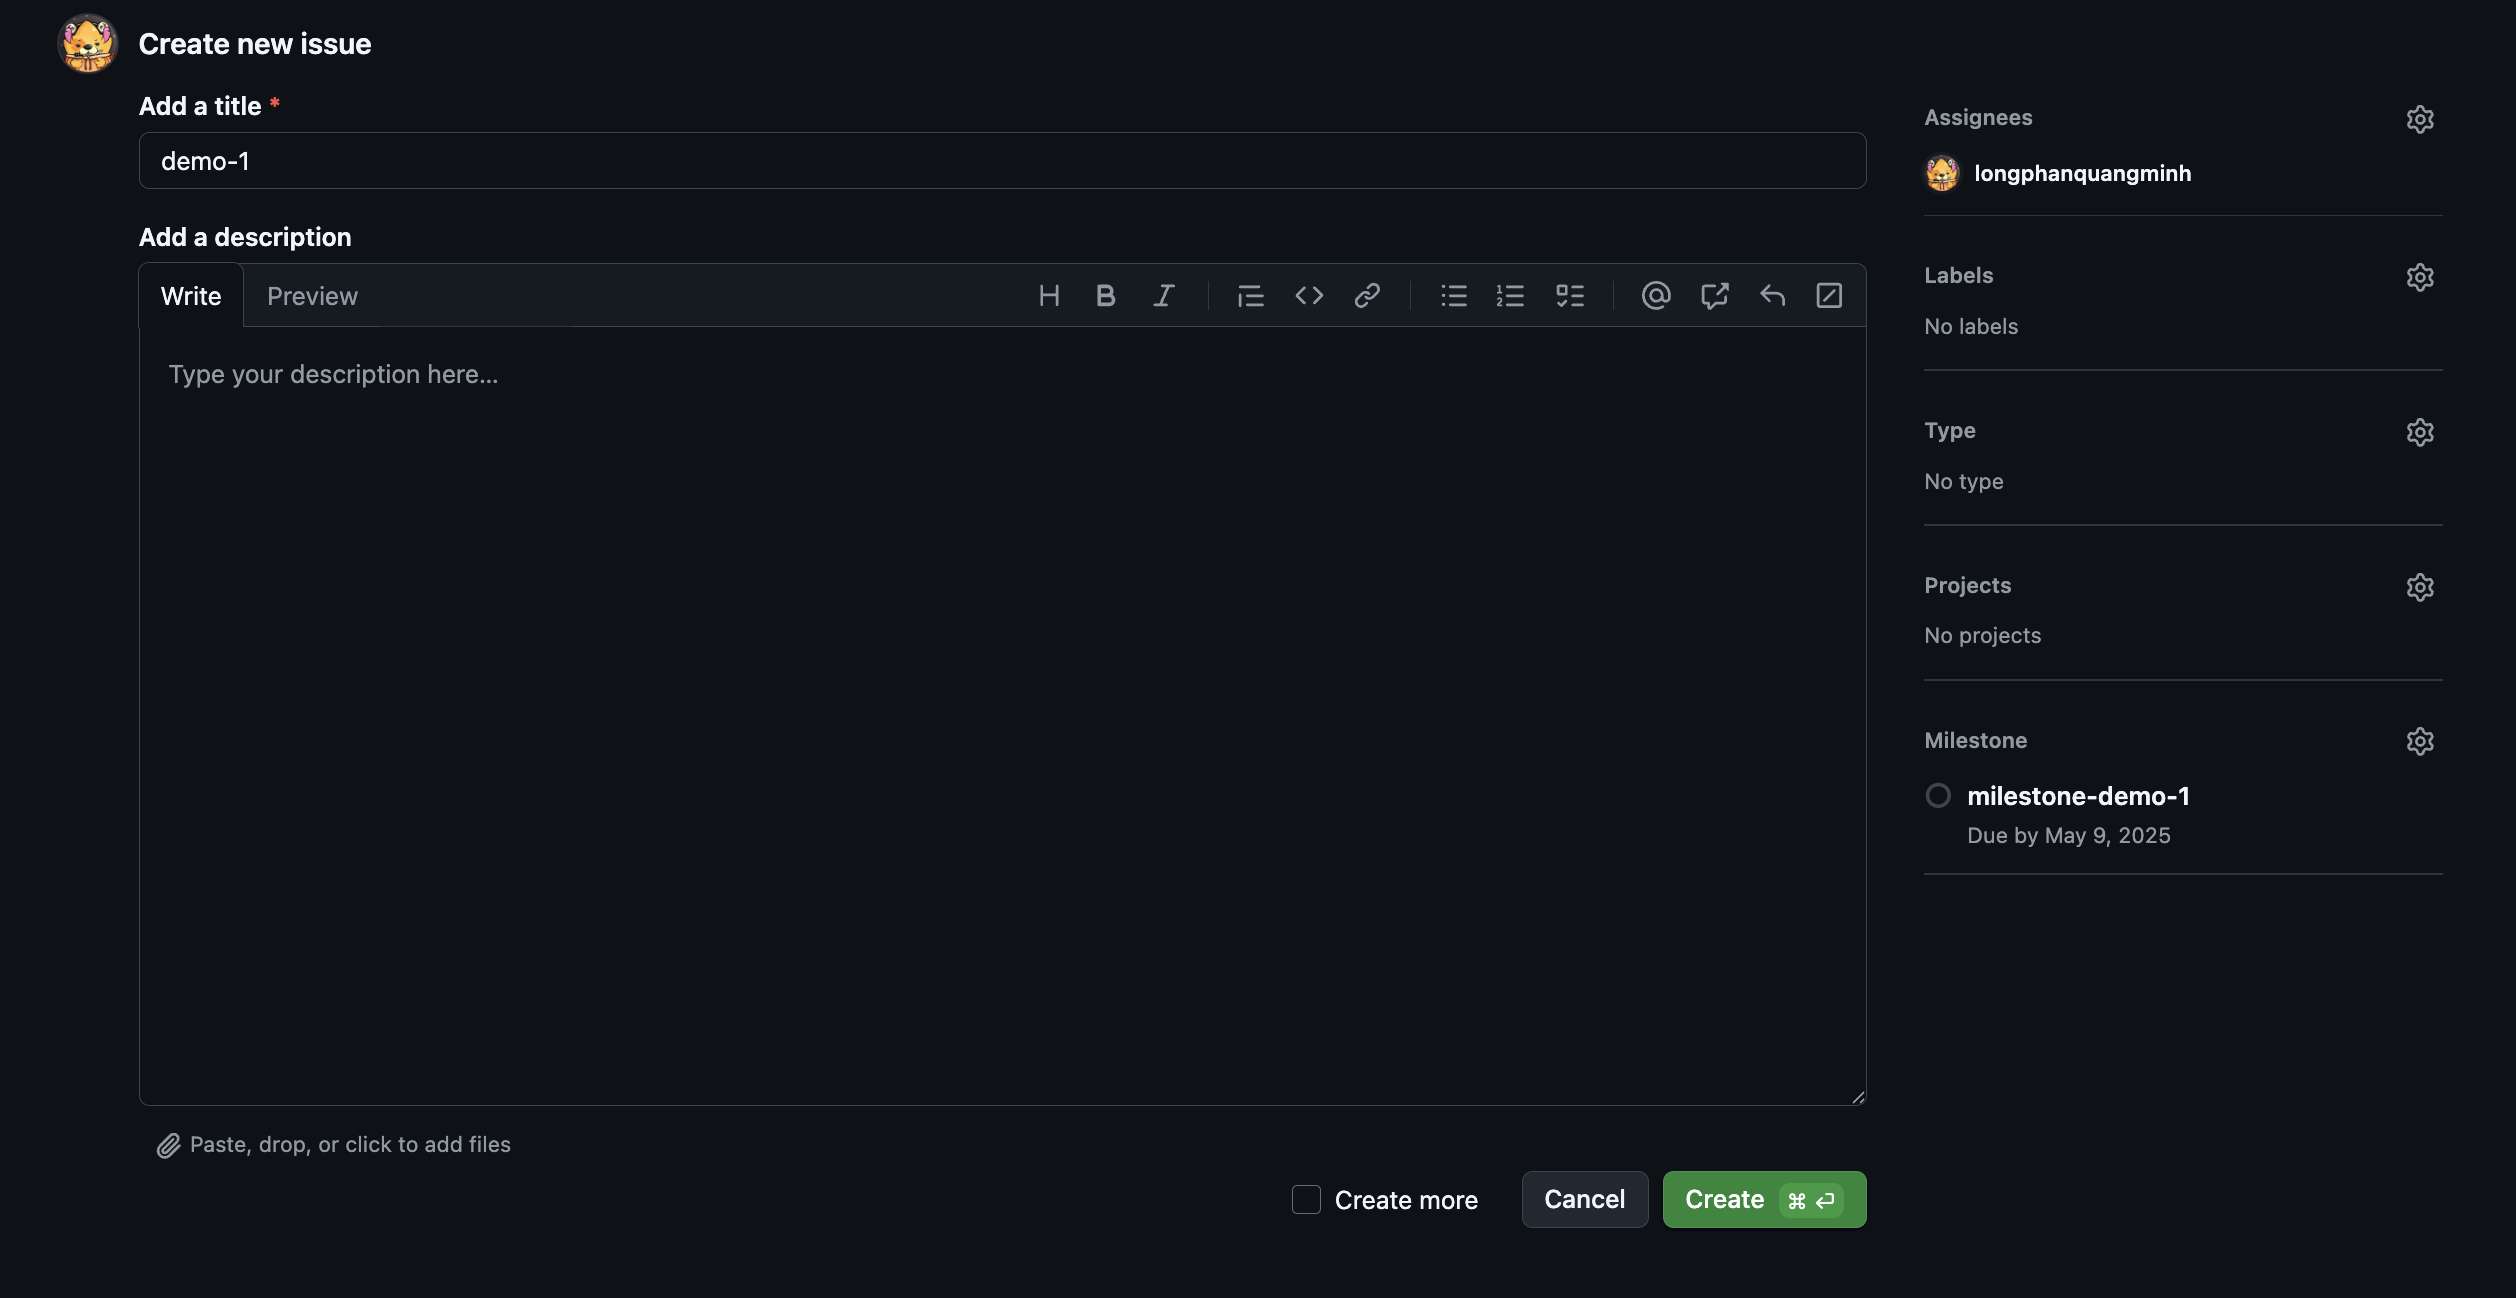Submit the issue with Create button
This screenshot has height=1298, width=2516.
click(1764, 1199)
